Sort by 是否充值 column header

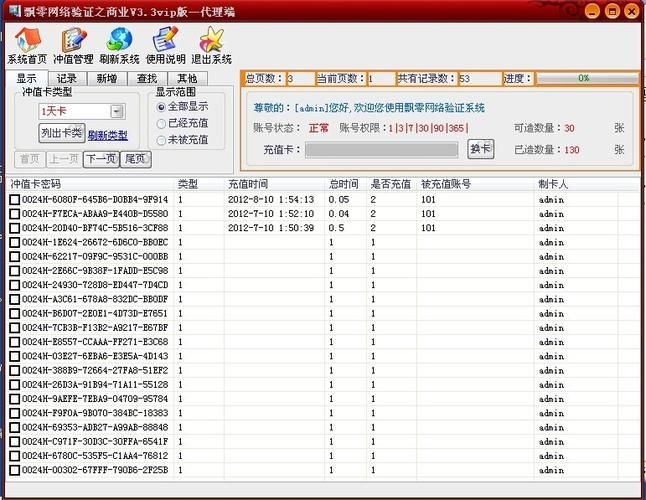tap(391, 184)
